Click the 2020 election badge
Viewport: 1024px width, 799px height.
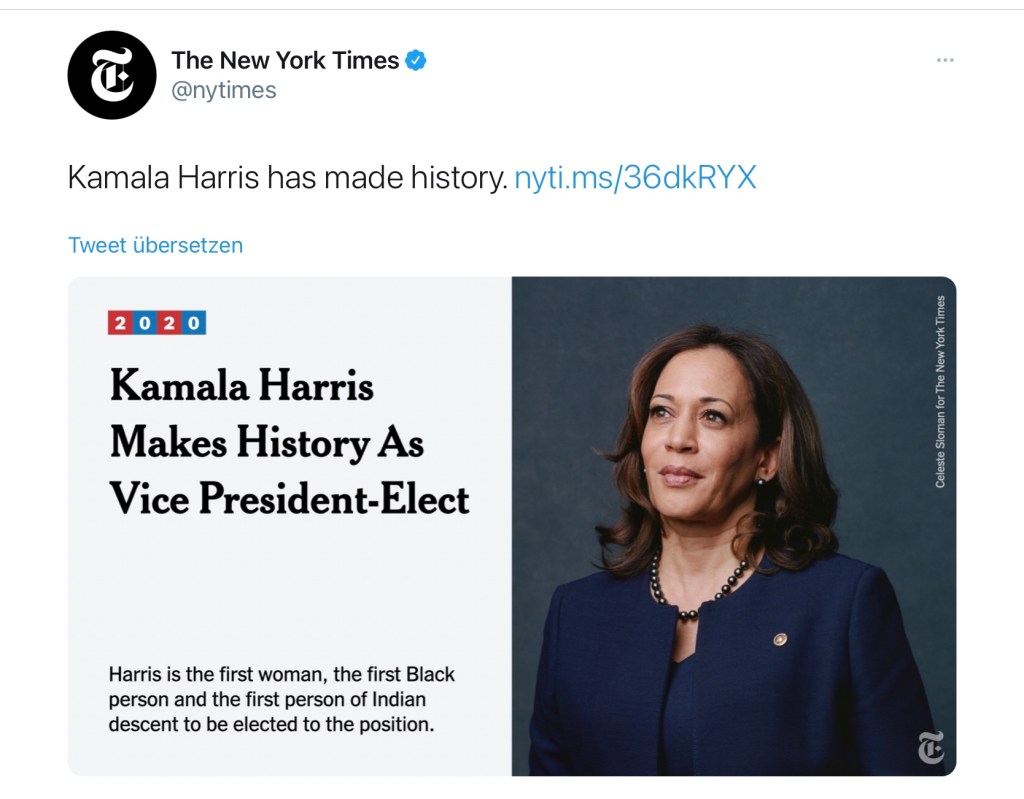pyautogui.click(x=157, y=323)
